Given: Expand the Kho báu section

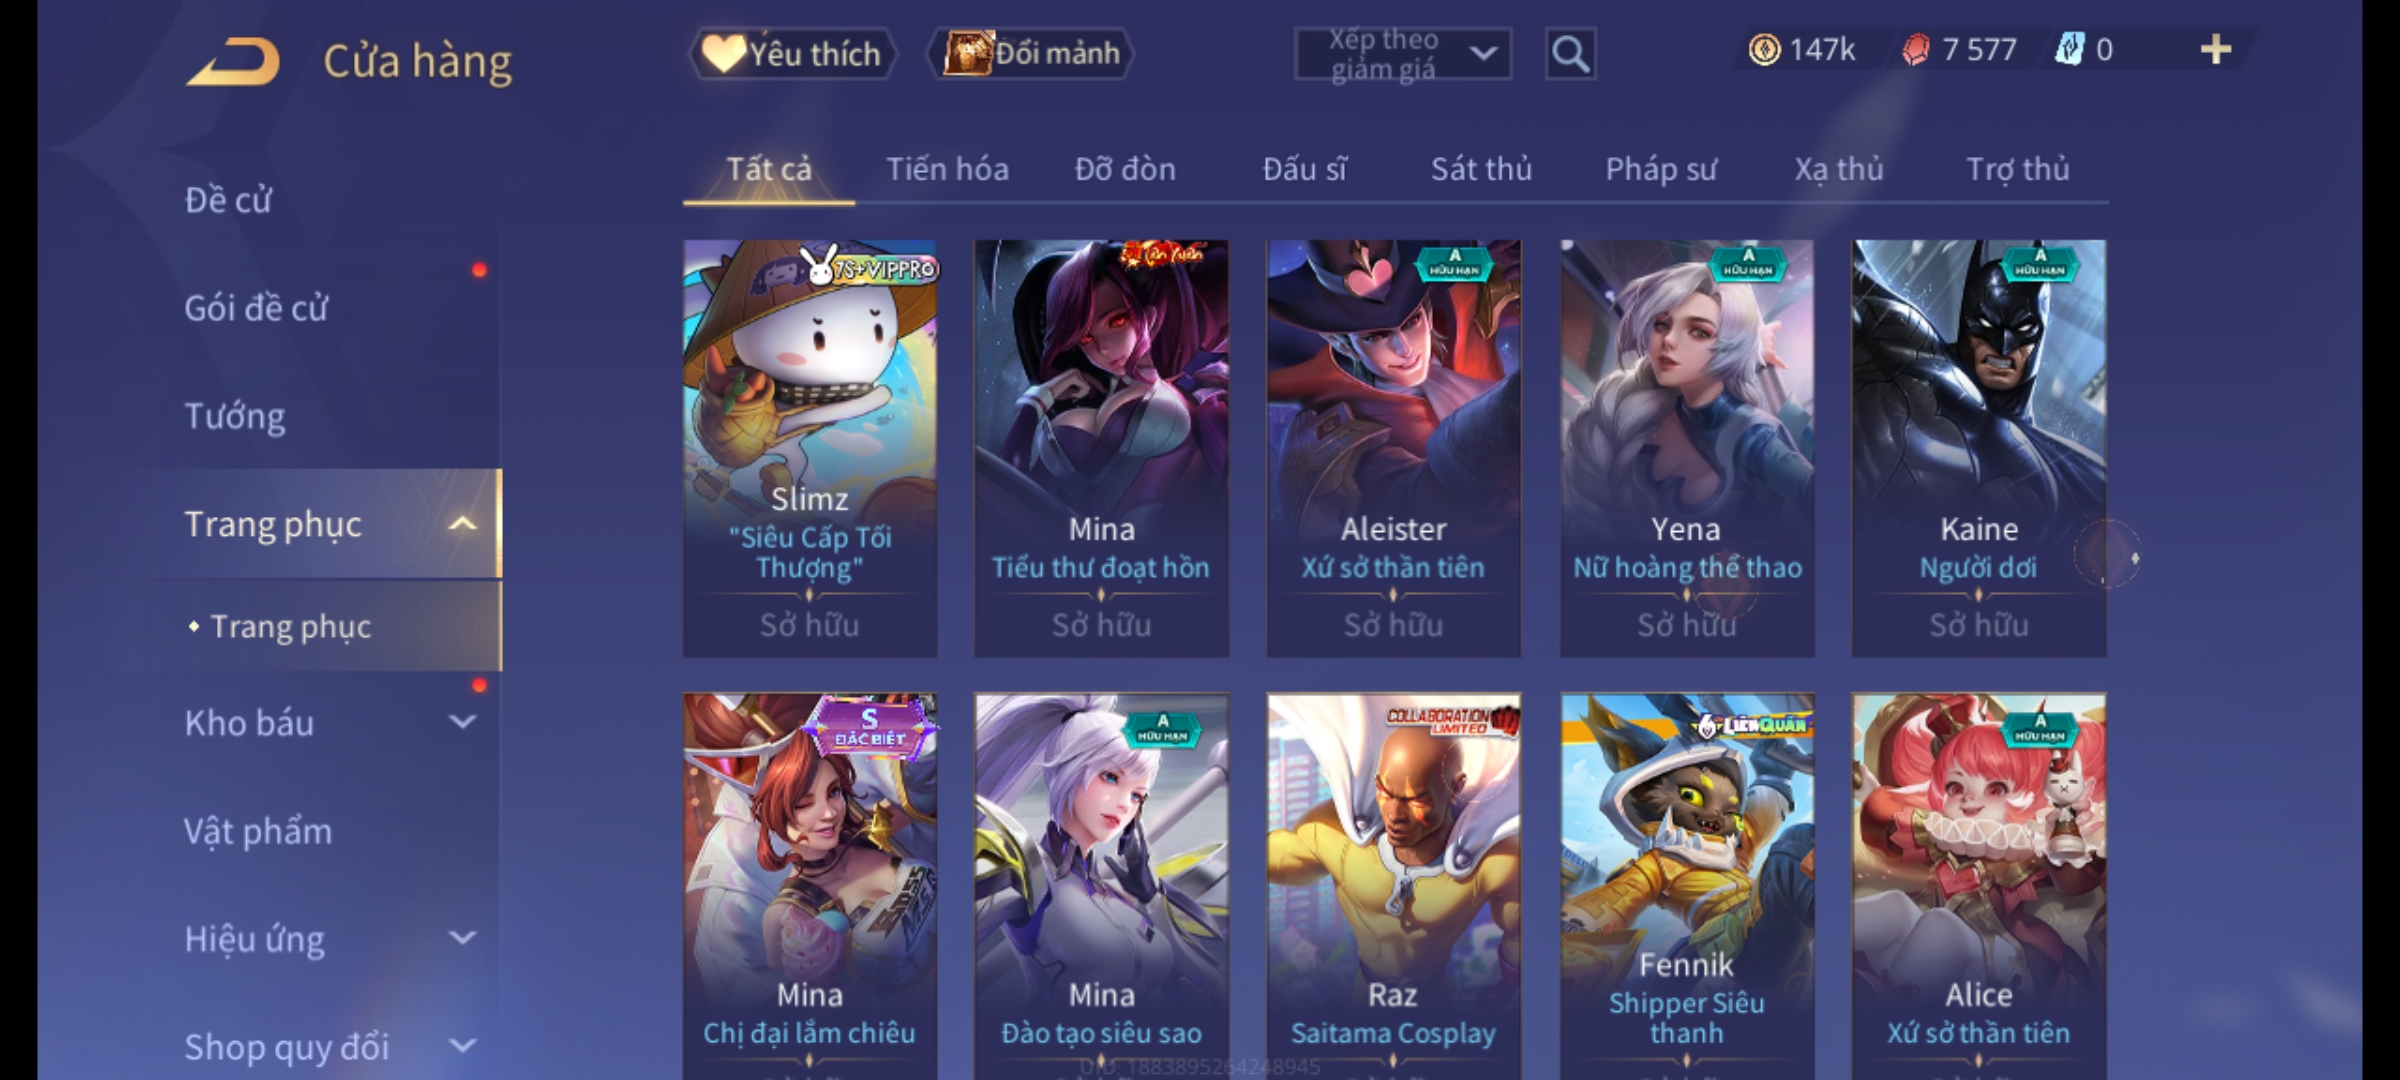Looking at the screenshot, I should [x=461, y=722].
